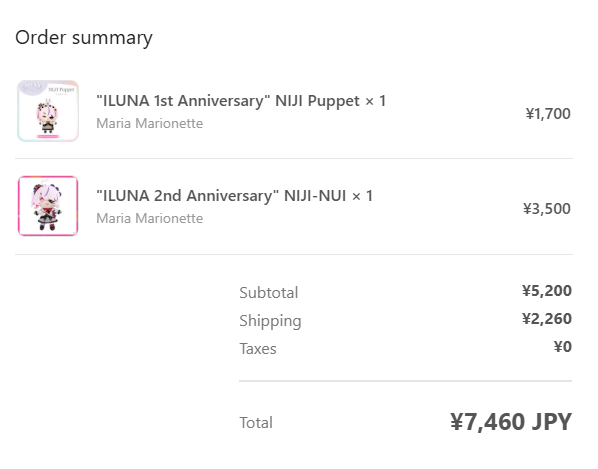Click the × 1 quantity of NIJI Puppet
The height and width of the screenshot is (469, 598).
point(376,101)
